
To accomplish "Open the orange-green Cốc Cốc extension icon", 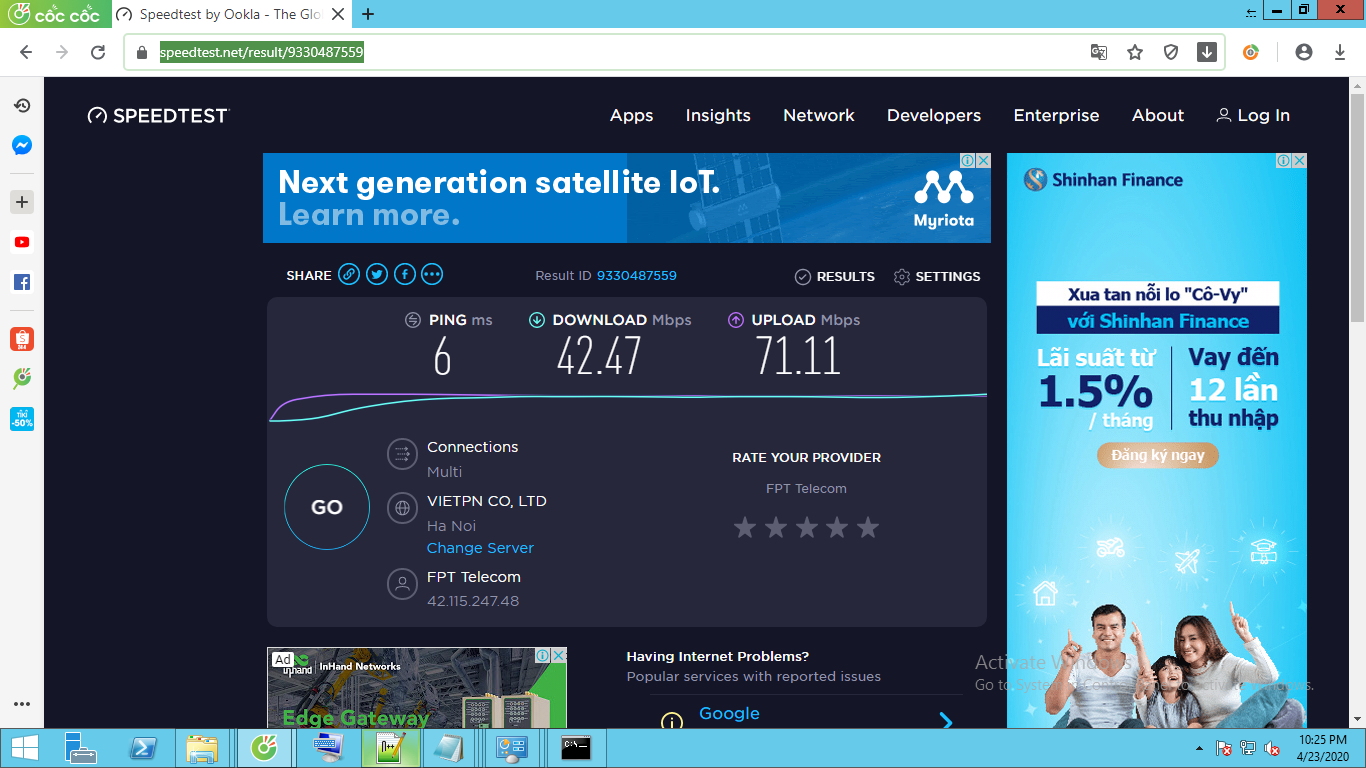I will click(x=1251, y=52).
